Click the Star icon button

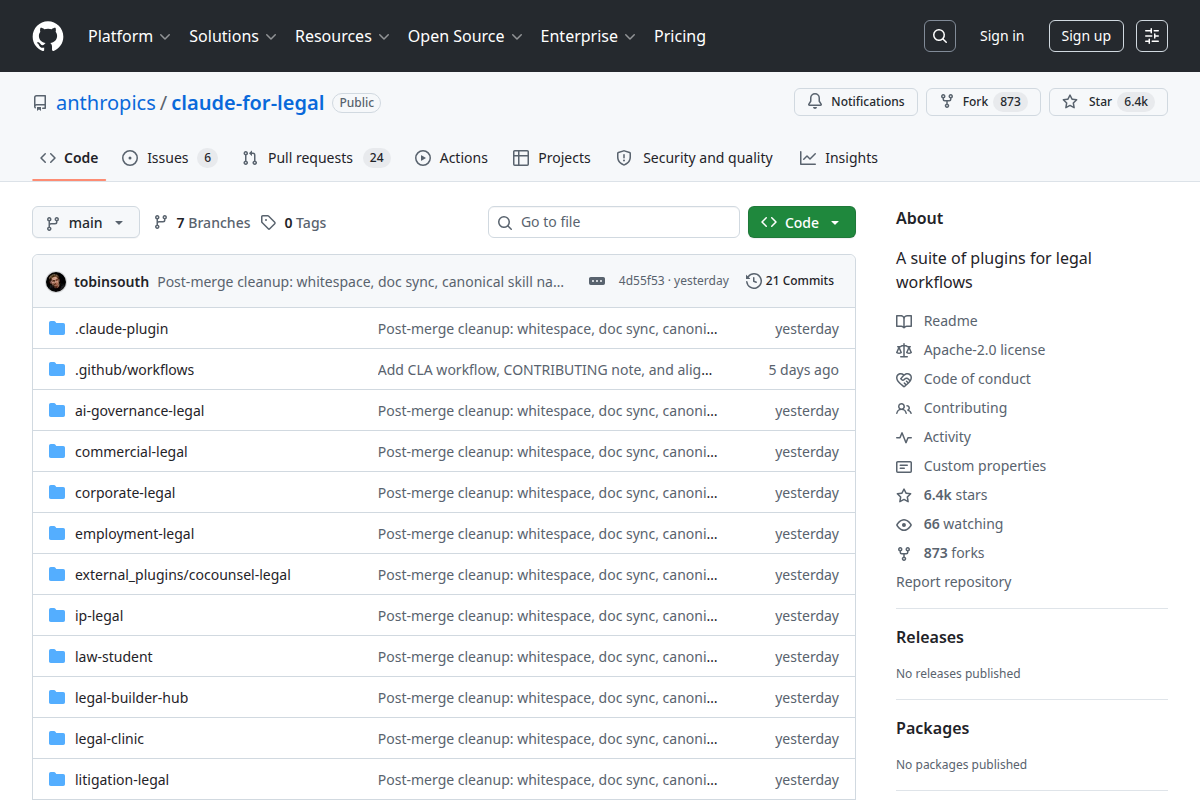point(1108,102)
